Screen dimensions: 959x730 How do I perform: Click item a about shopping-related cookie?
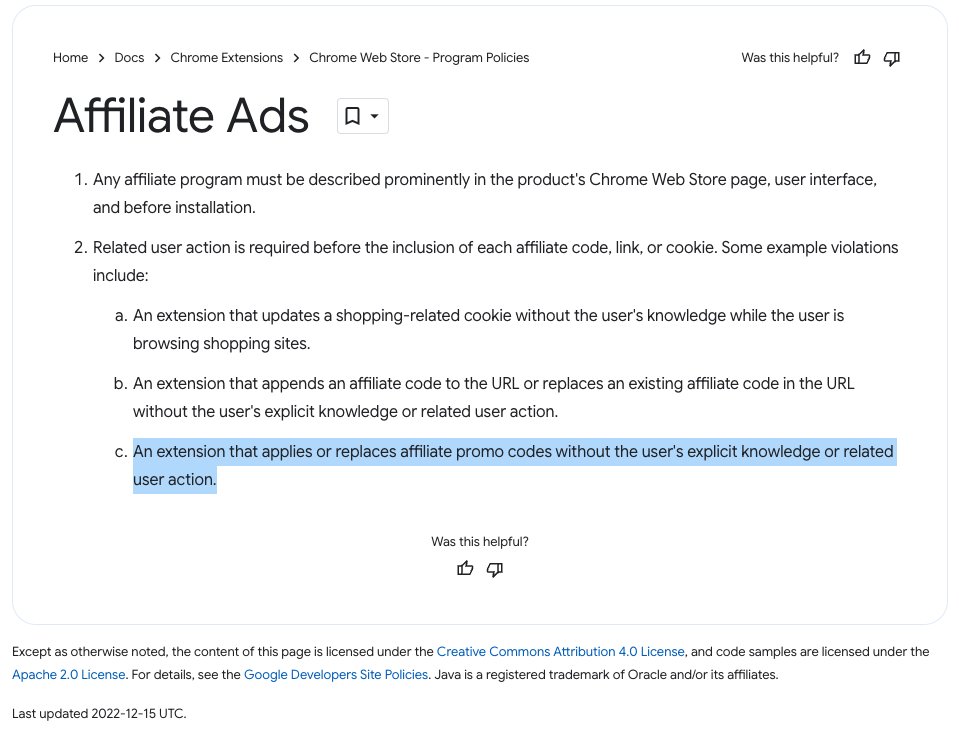488,330
